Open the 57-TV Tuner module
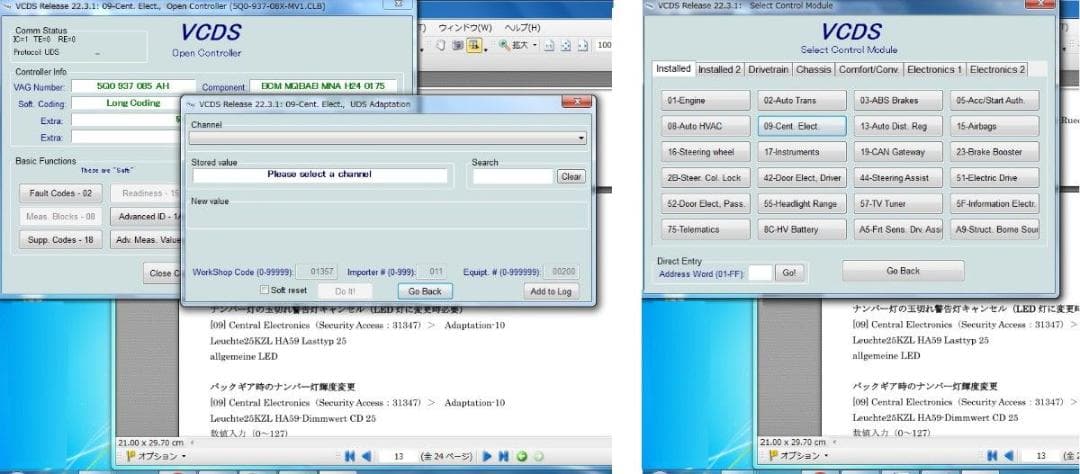This screenshot has height=474, width=1080. click(898, 204)
